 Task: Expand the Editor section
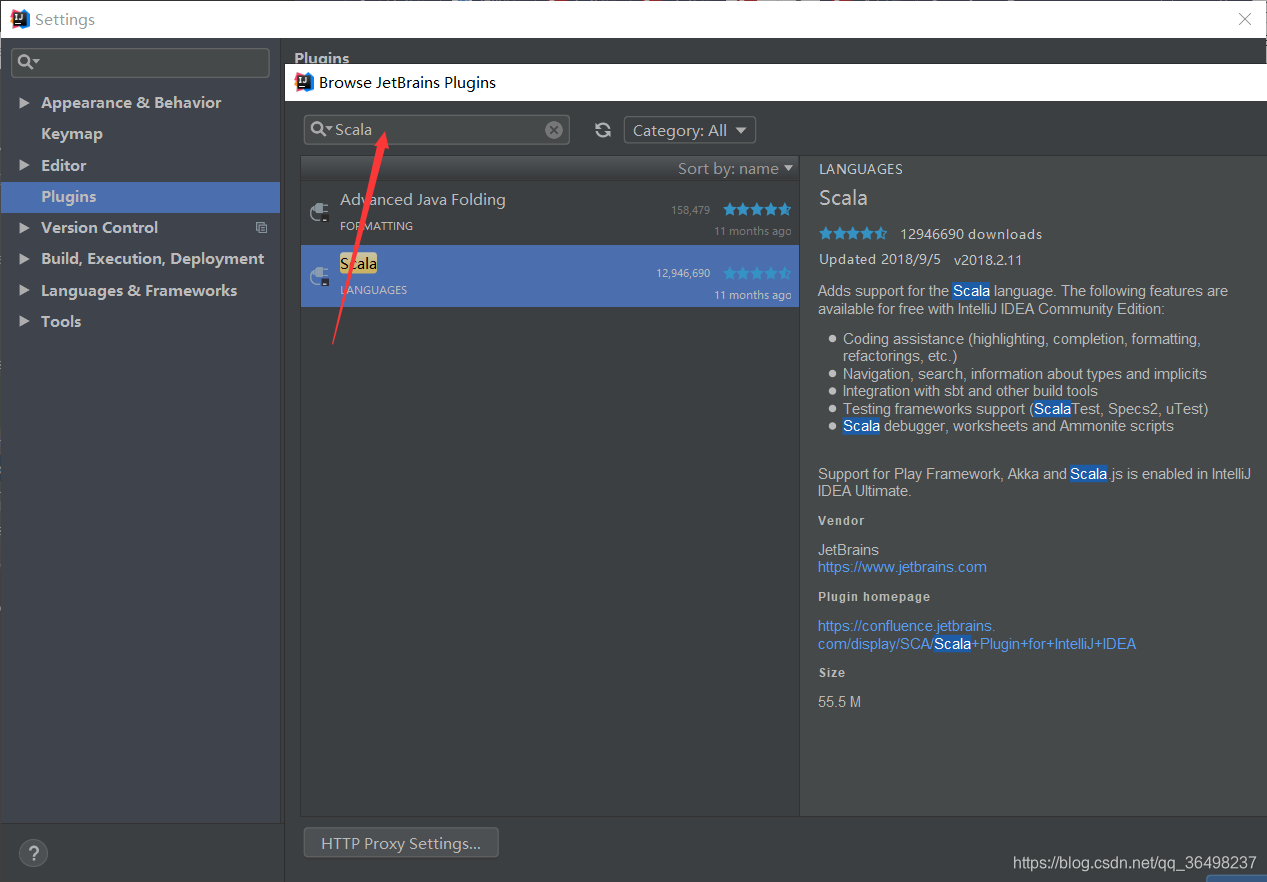coord(24,166)
